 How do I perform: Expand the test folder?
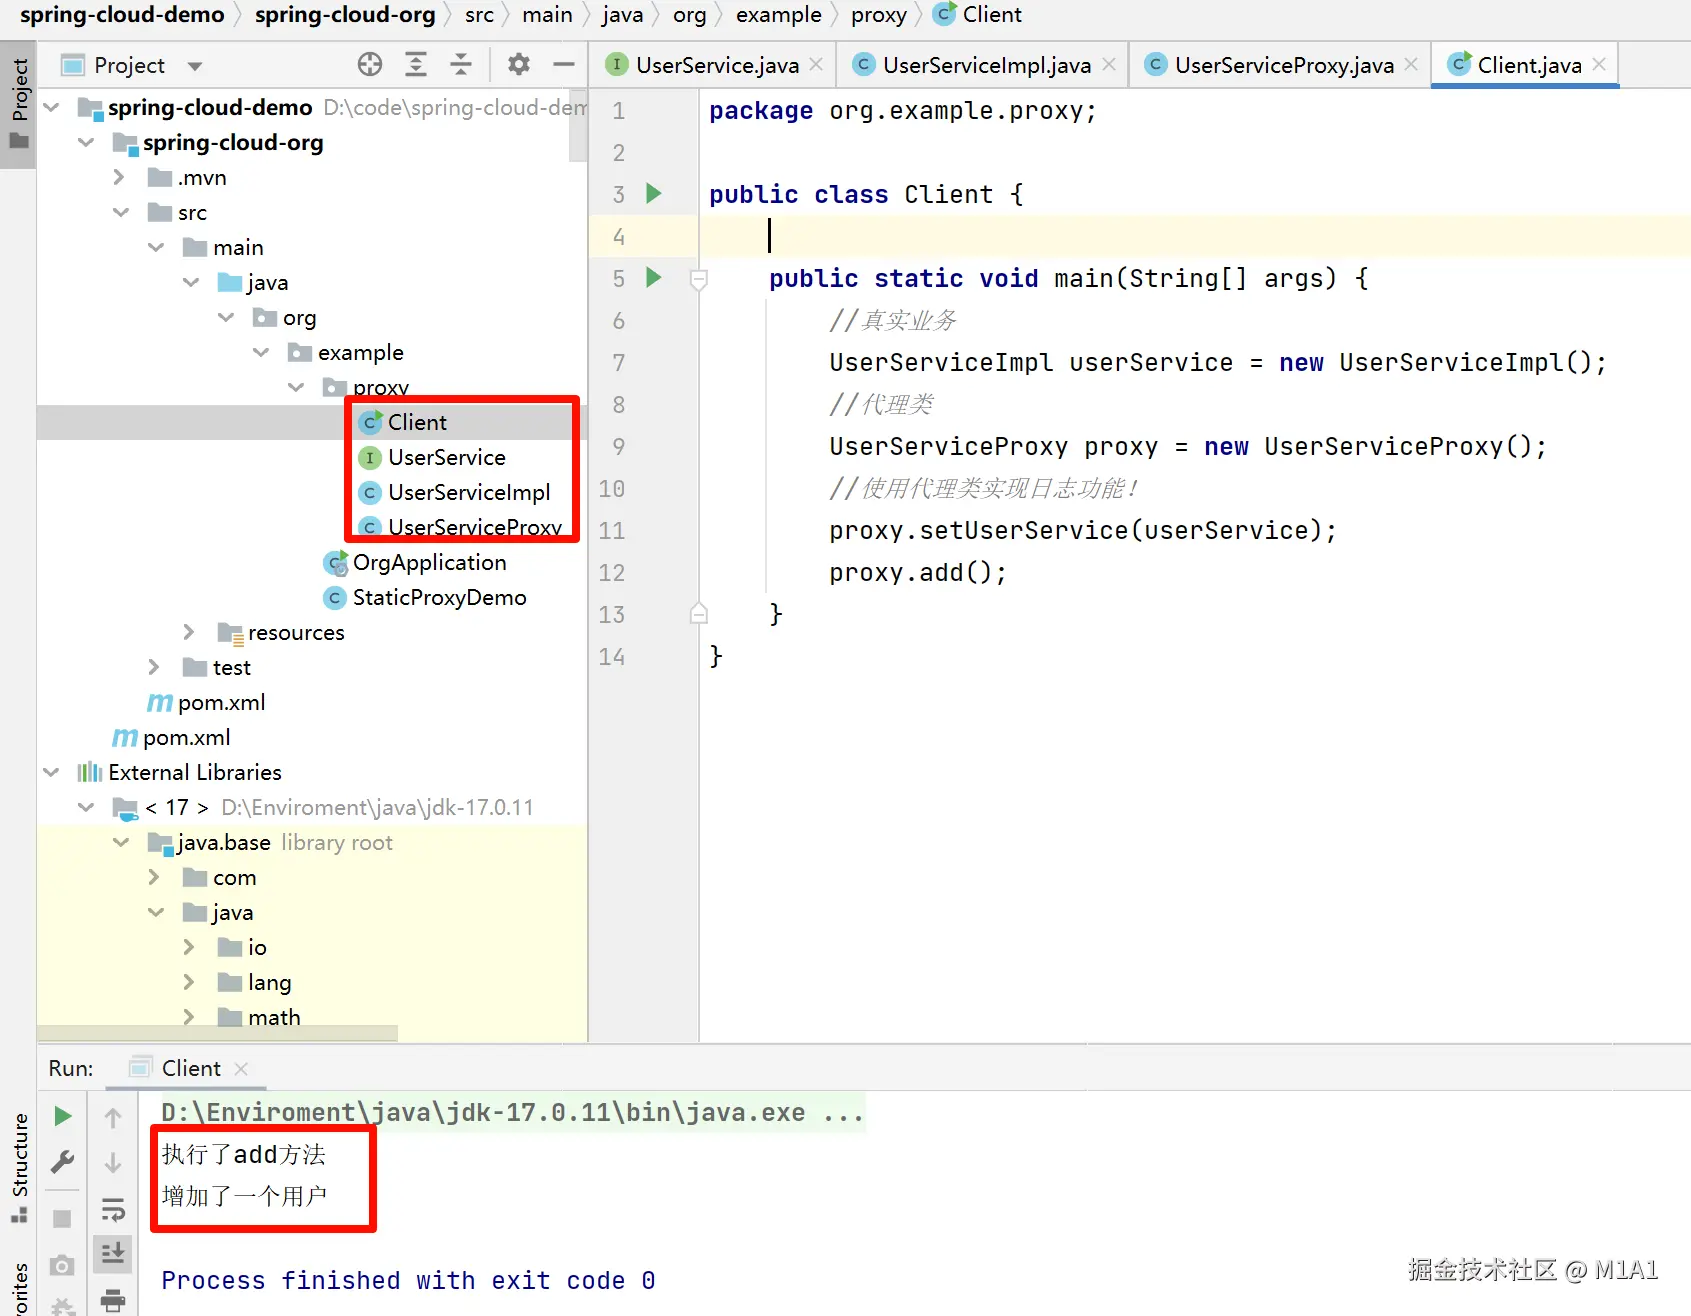pos(155,667)
